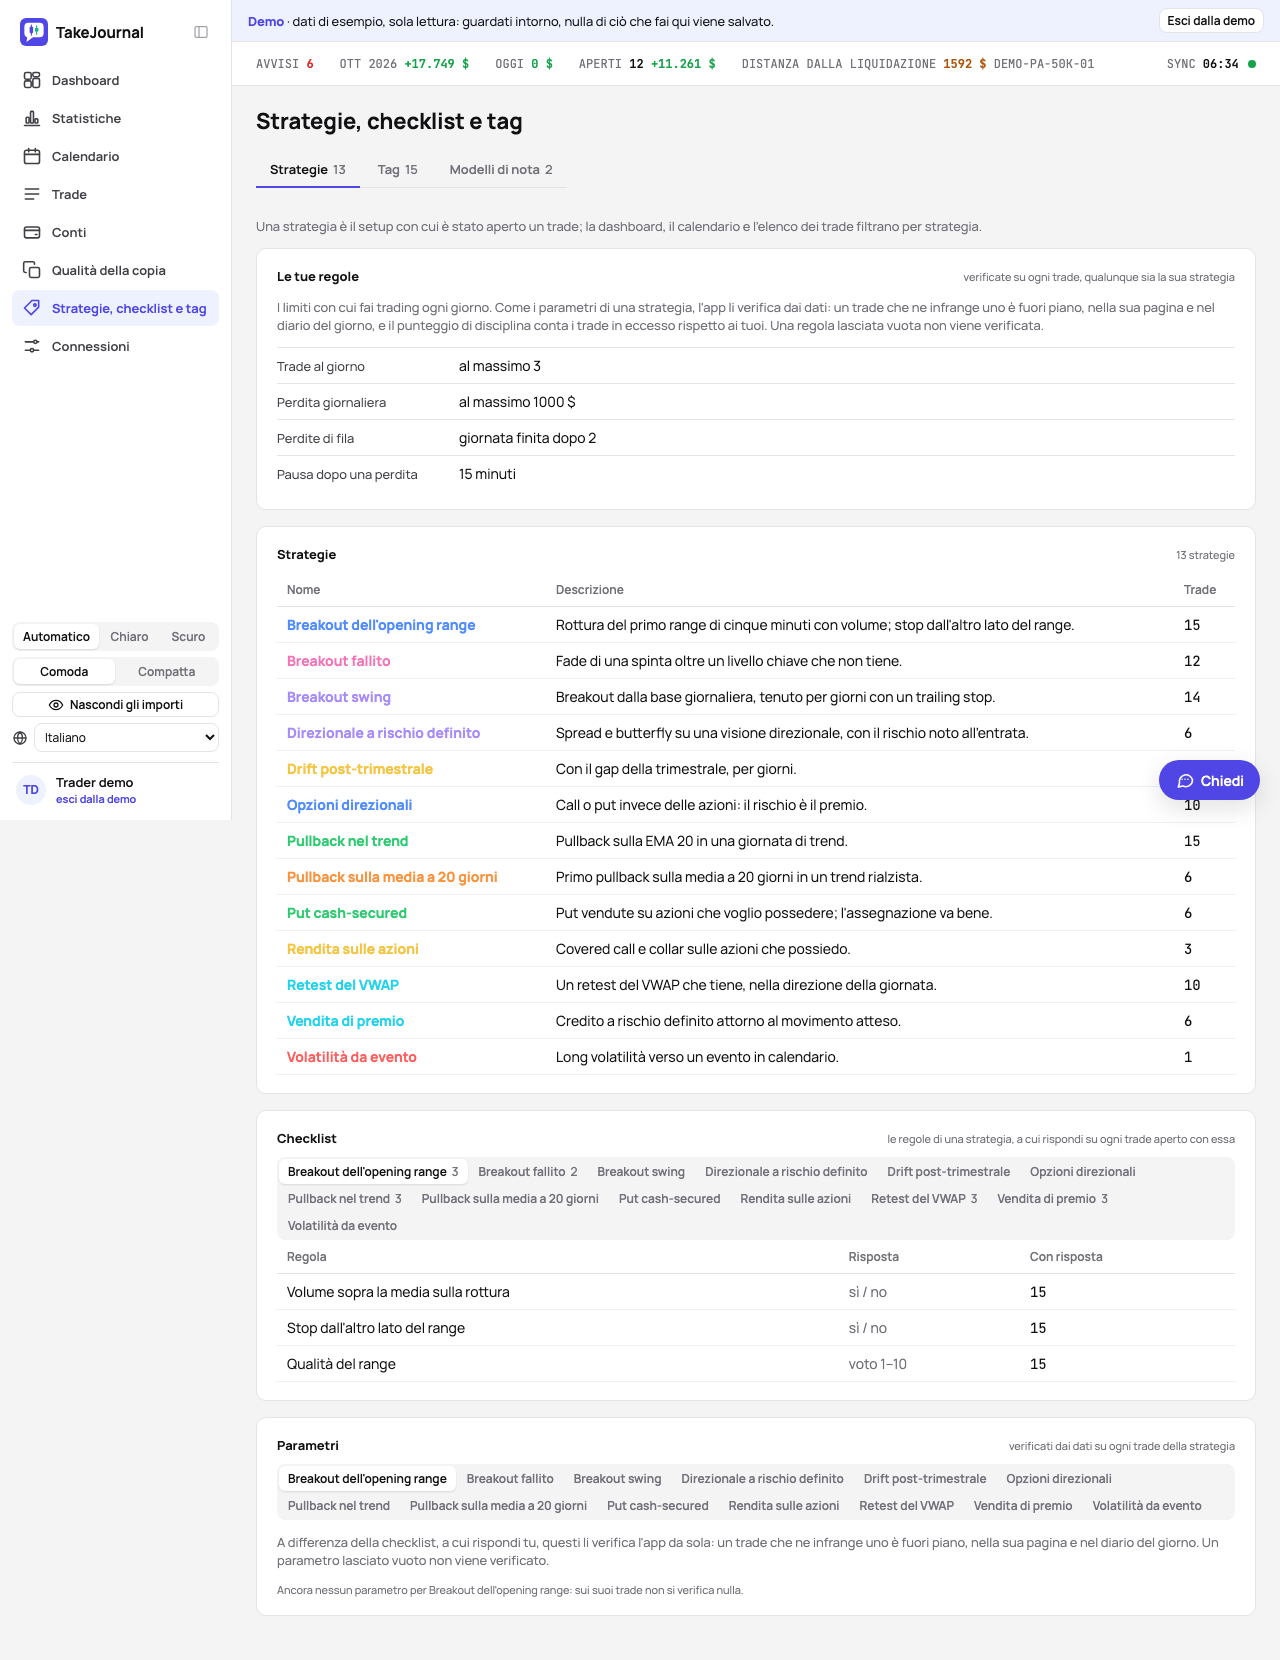Click the AVVISI 6 indicator in the status bar
Viewport: 1280px width, 1660px height.
[x=285, y=64]
